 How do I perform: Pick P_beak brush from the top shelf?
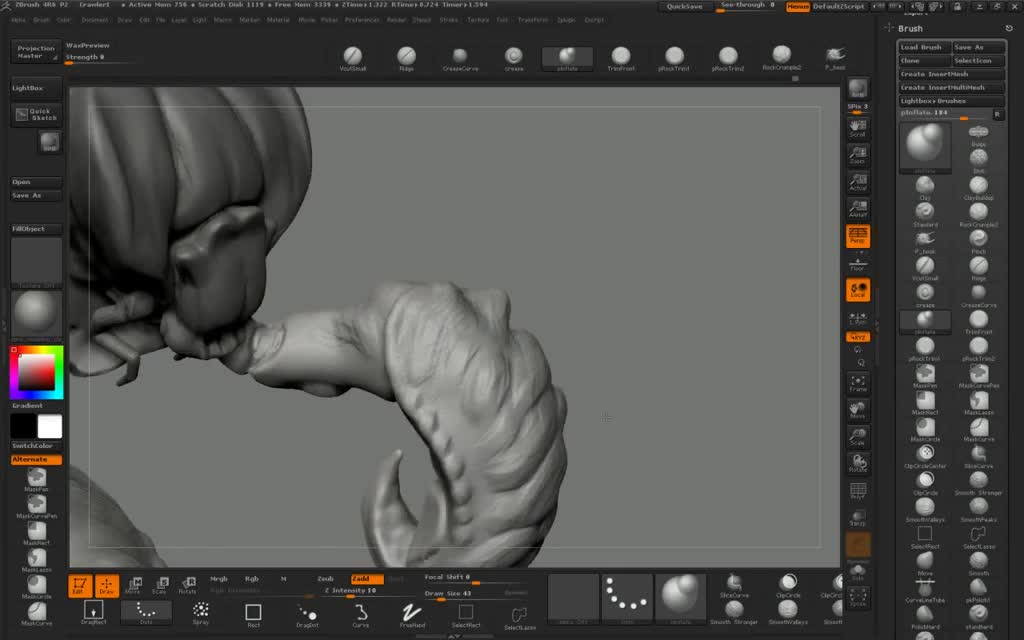click(835, 57)
